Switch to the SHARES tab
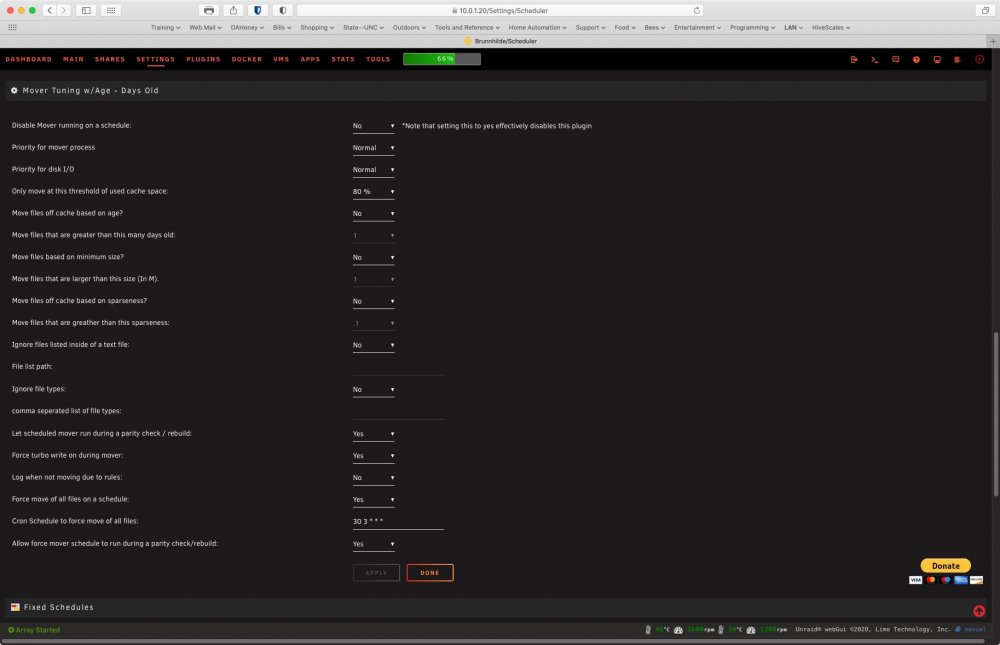 [x=110, y=59]
